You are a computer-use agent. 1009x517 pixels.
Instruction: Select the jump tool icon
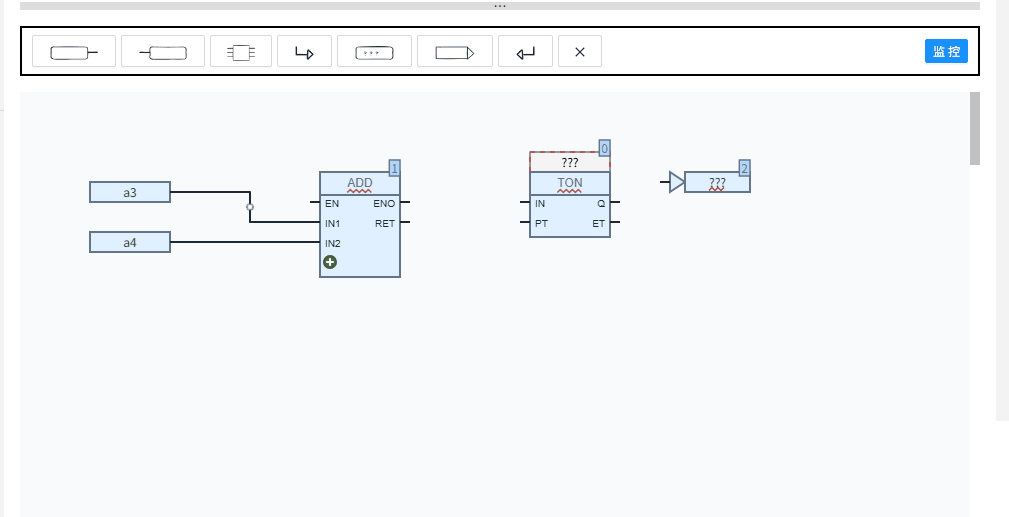coord(304,52)
